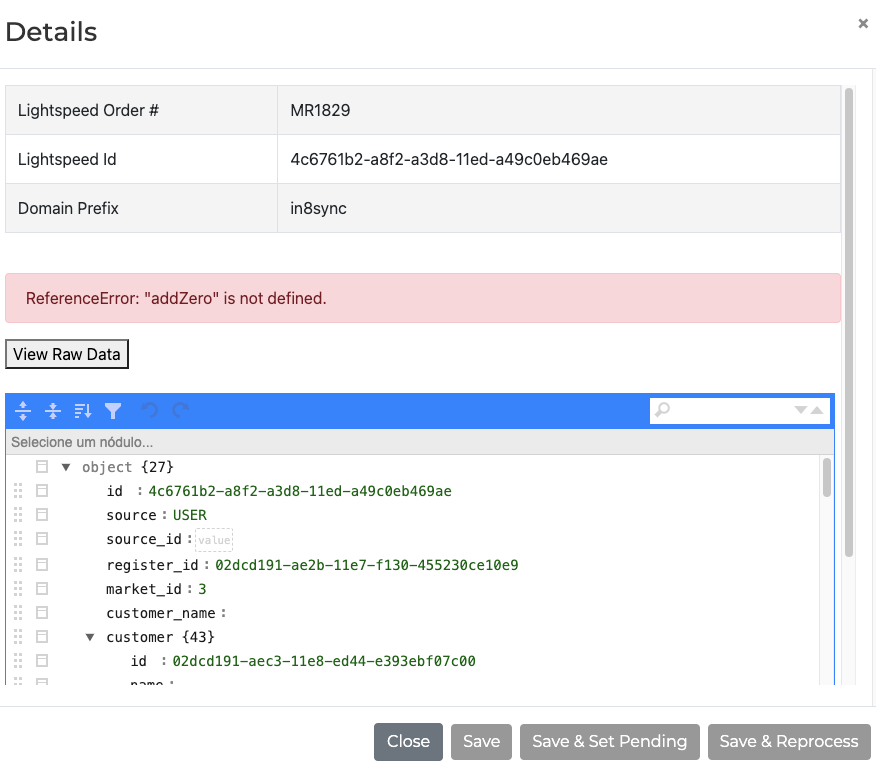The image size is (876, 765).
Task: Click the JSON editor vertical scrollbar thumb
Action: click(826, 478)
